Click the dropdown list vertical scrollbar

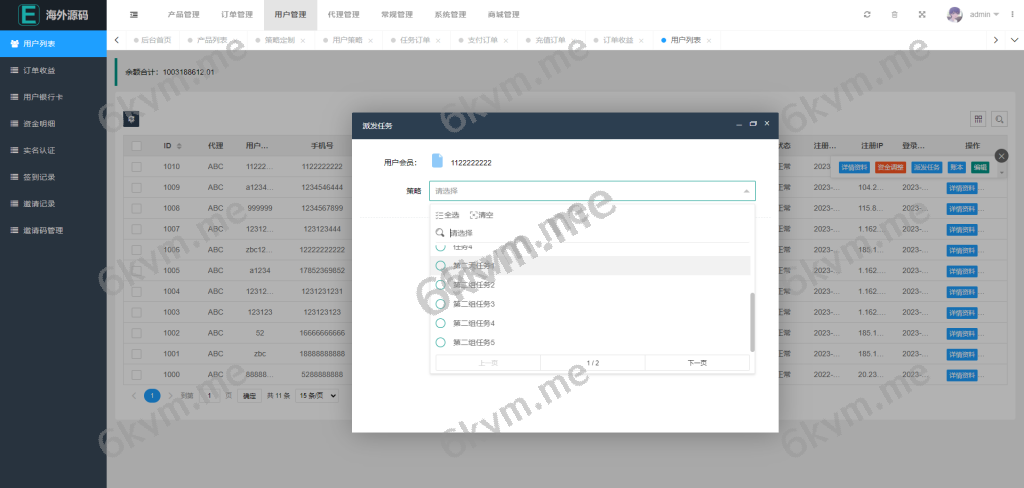click(752, 320)
